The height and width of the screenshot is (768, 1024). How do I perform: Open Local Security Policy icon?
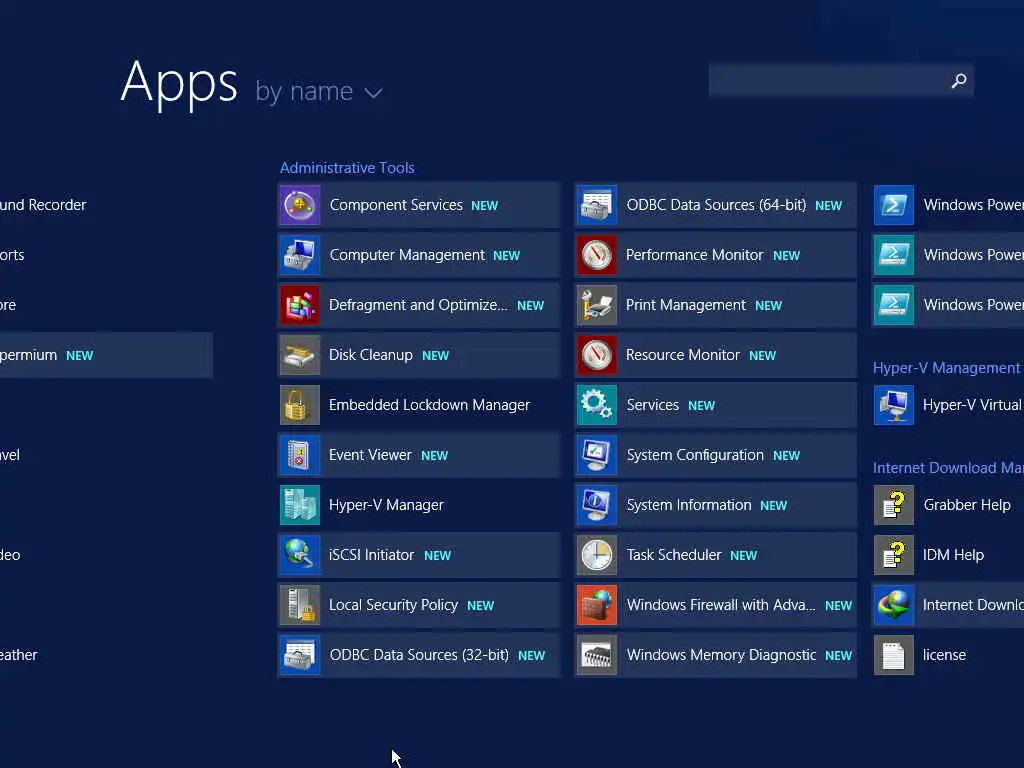click(300, 605)
